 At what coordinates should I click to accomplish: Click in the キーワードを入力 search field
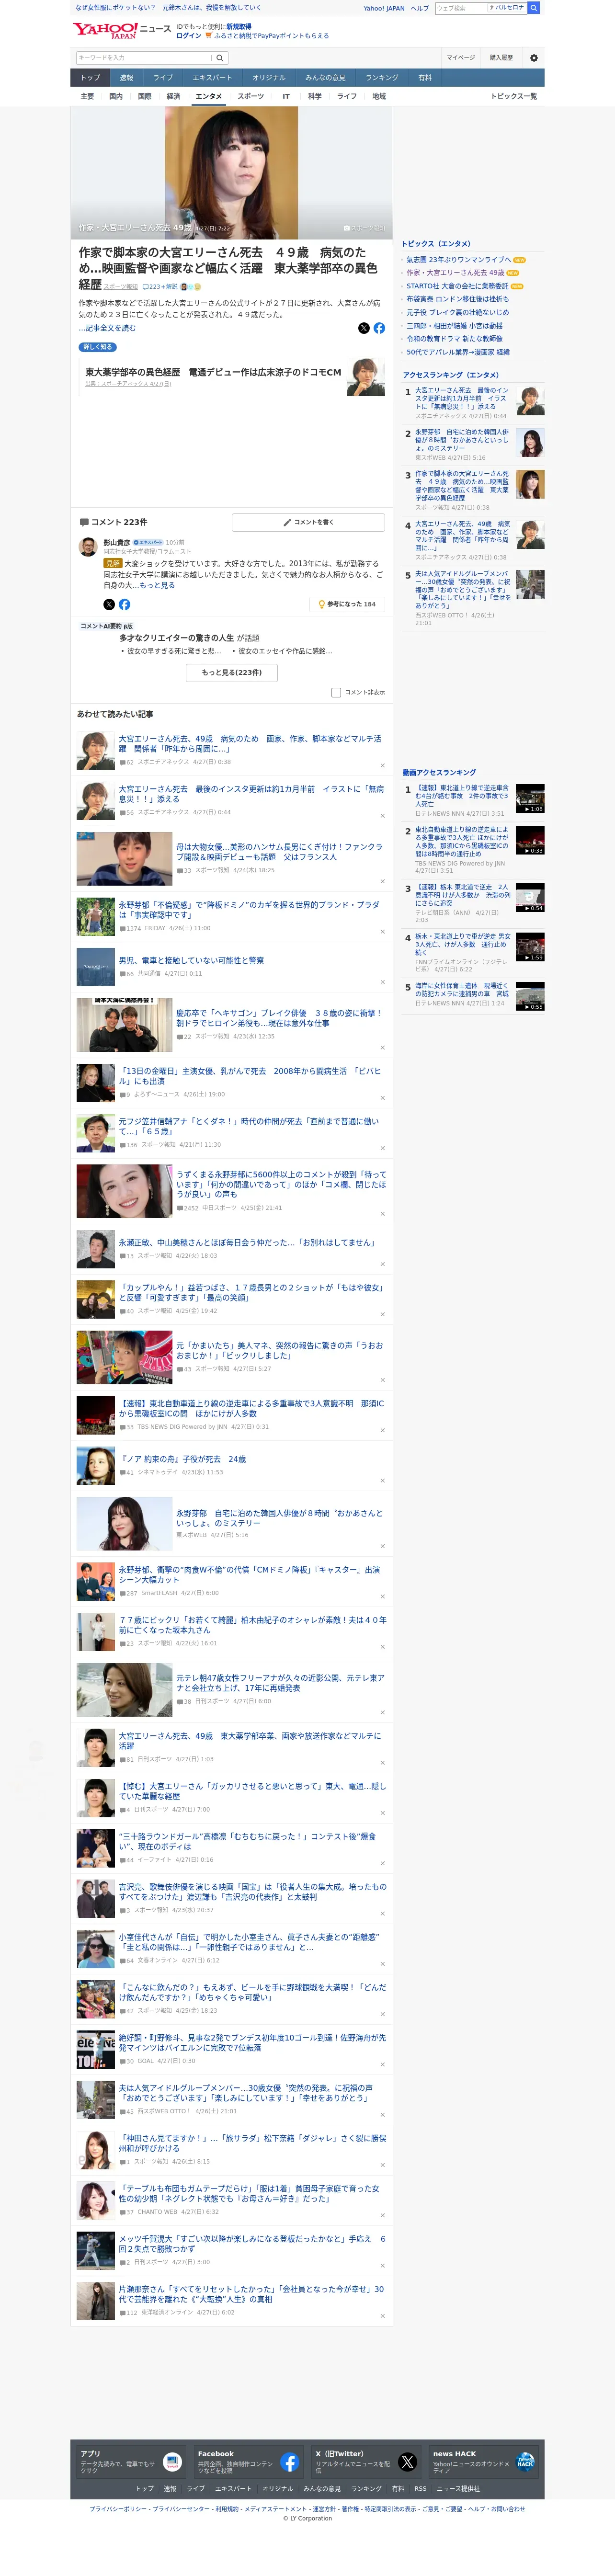click(144, 57)
